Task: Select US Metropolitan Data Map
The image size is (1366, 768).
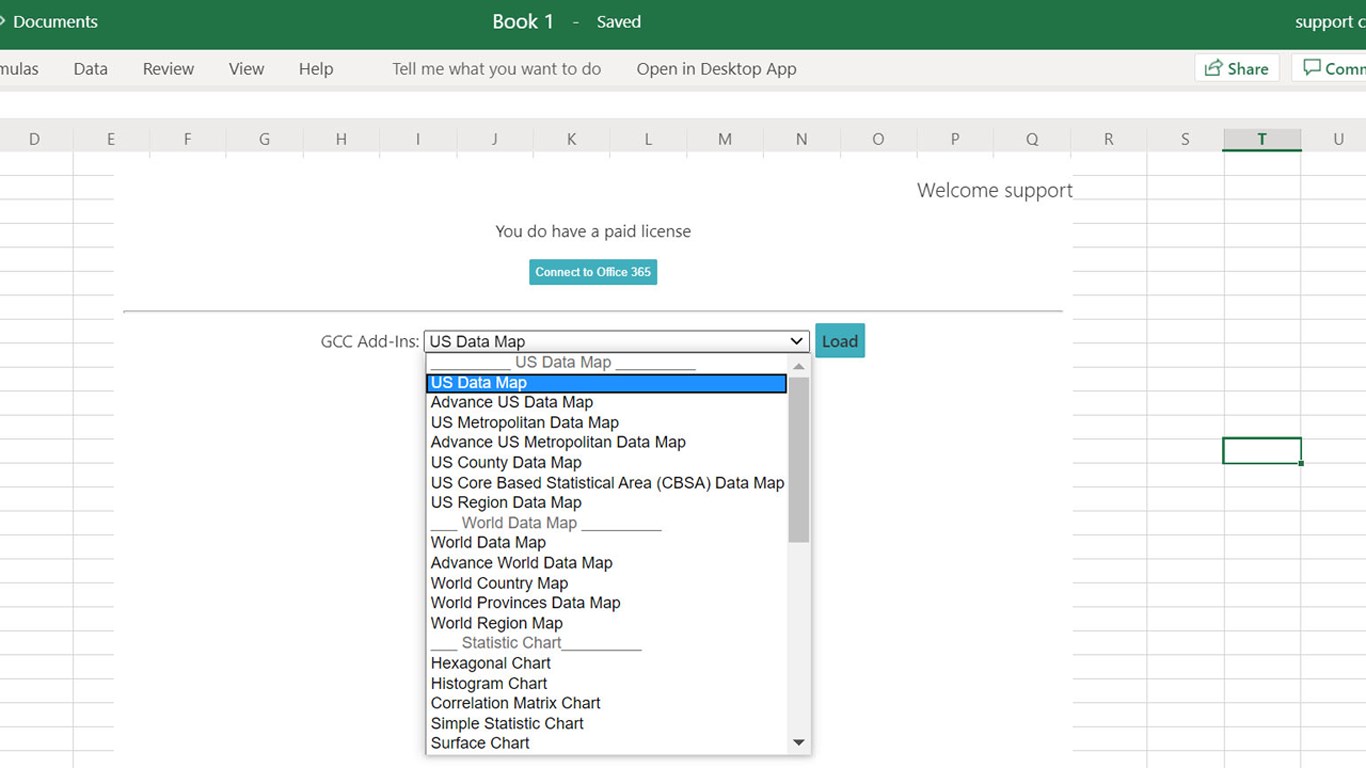Action: tap(607, 423)
